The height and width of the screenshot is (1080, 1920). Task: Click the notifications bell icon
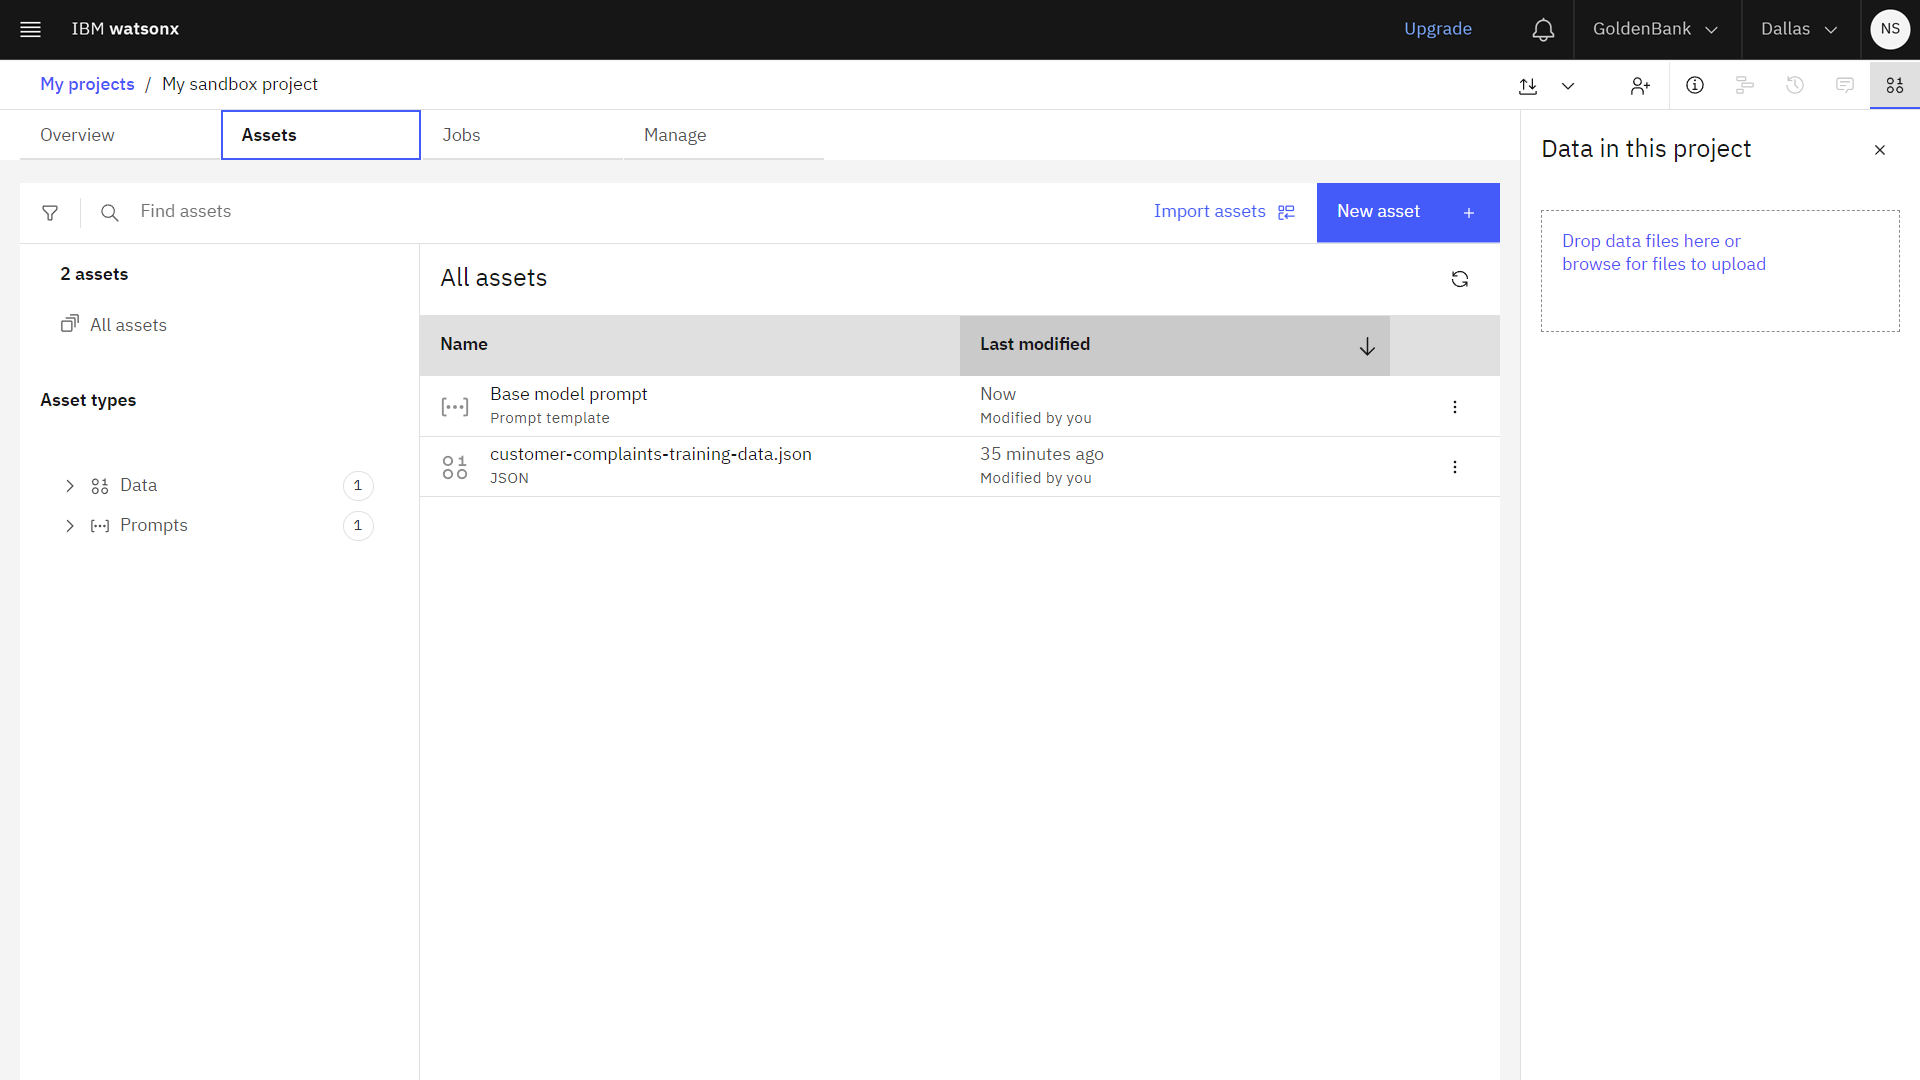click(x=1543, y=29)
